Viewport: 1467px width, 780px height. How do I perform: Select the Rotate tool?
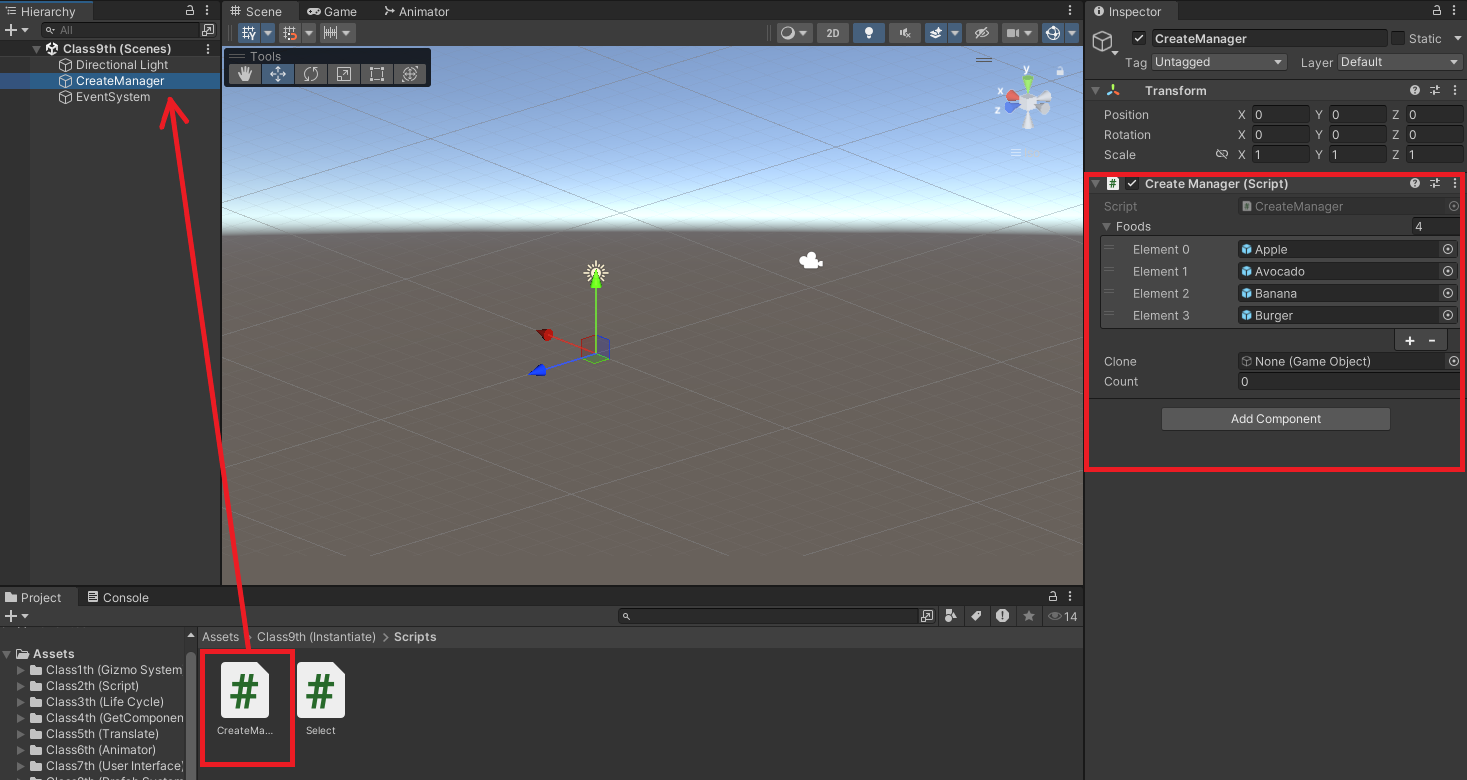311,74
